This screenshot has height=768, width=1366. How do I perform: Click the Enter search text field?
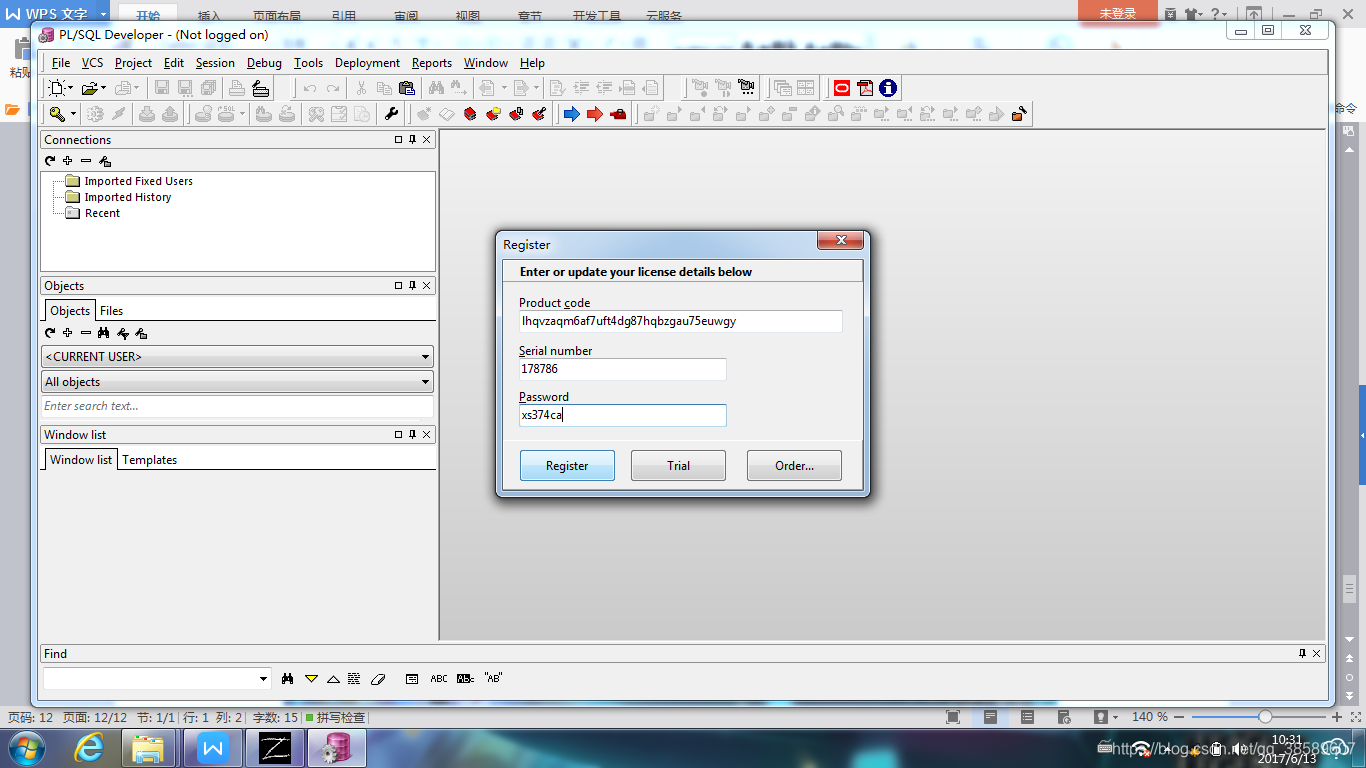click(x=237, y=406)
